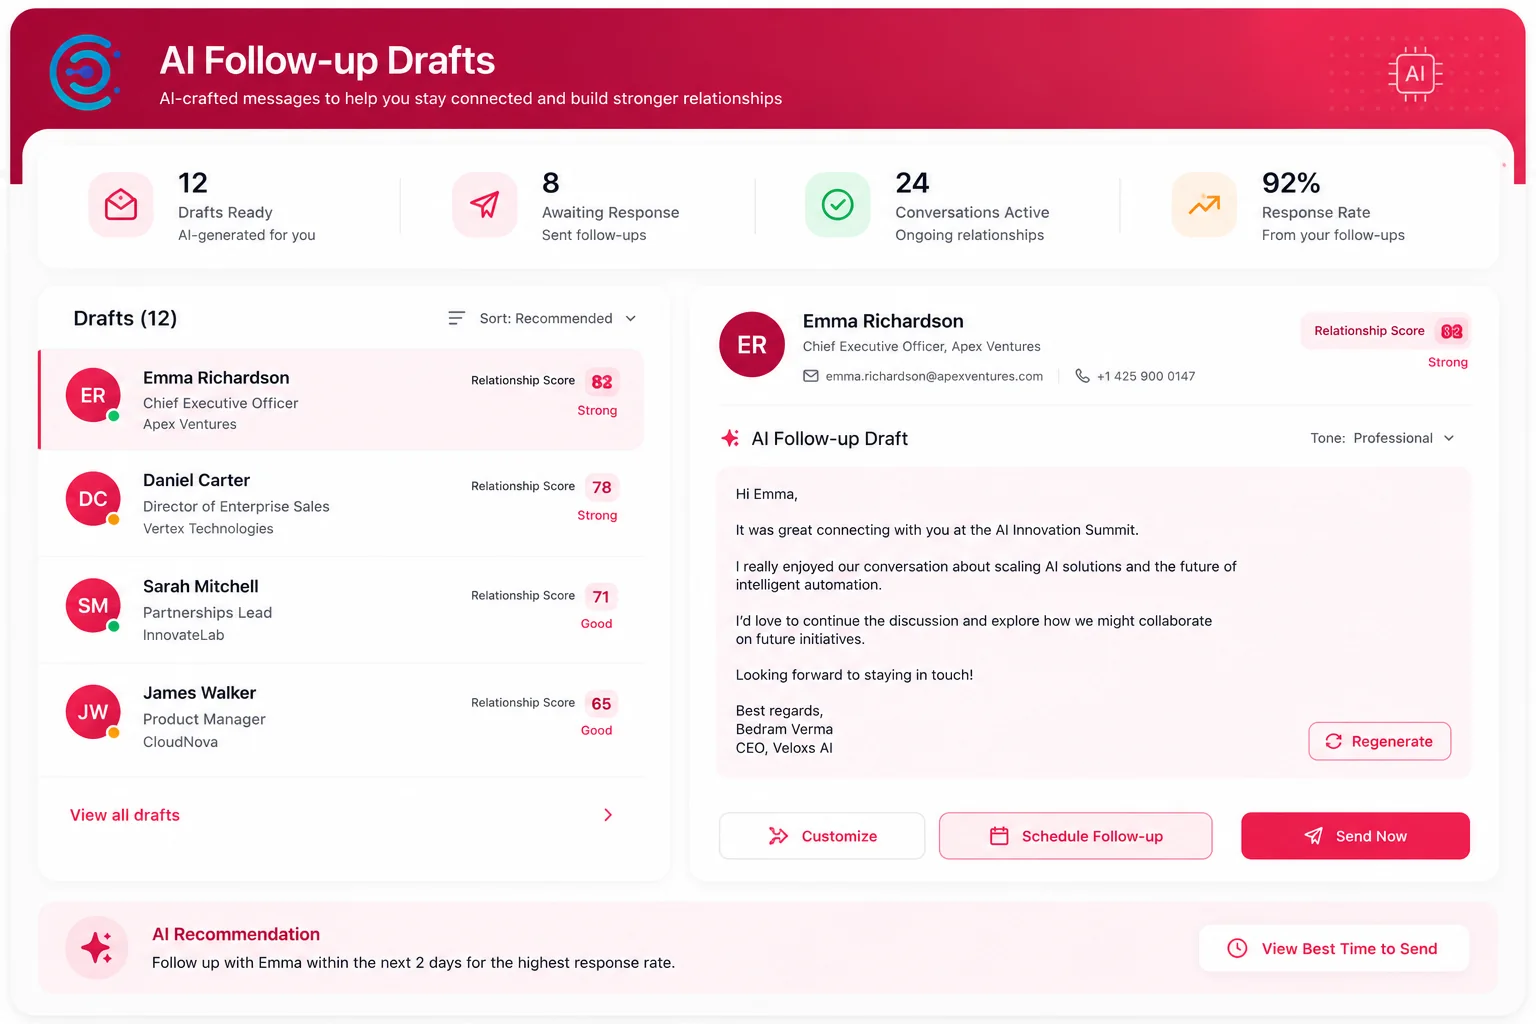Click the score badge 65 for James Walker
The image size is (1536, 1024).
coord(601,704)
